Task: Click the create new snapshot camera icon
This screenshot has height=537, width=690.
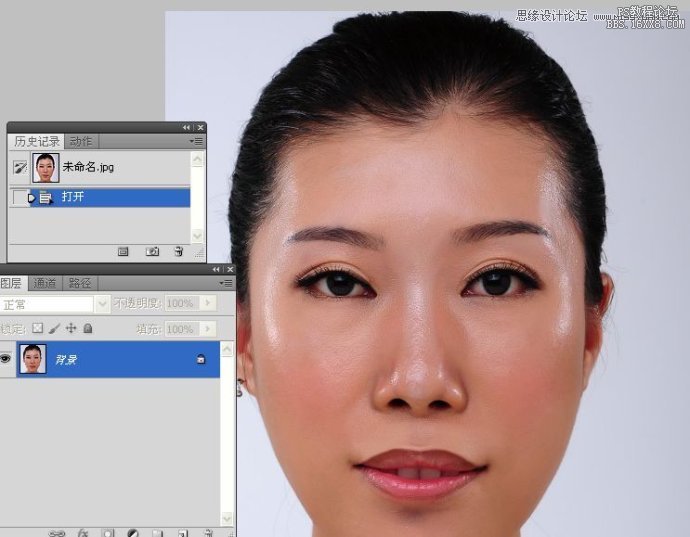Action: pyautogui.click(x=152, y=252)
